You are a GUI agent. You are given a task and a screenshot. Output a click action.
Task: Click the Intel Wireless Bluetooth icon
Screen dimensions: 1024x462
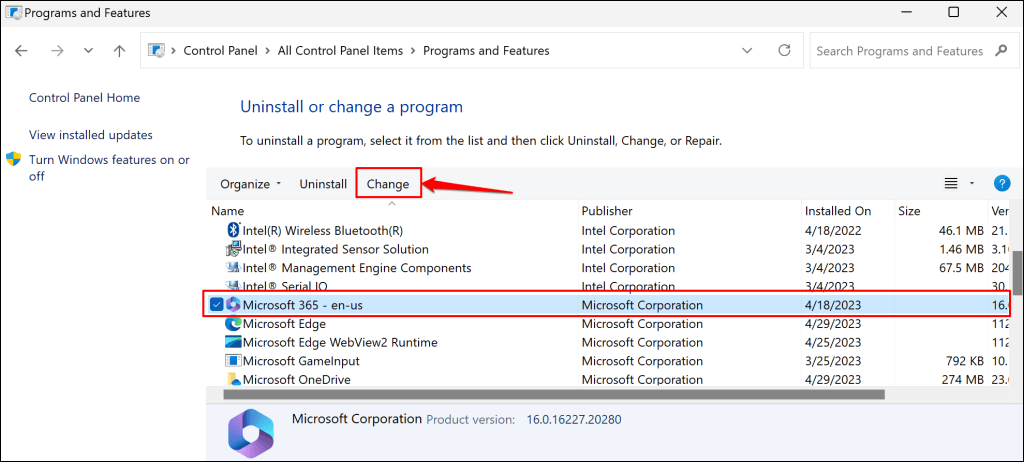(x=233, y=230)
